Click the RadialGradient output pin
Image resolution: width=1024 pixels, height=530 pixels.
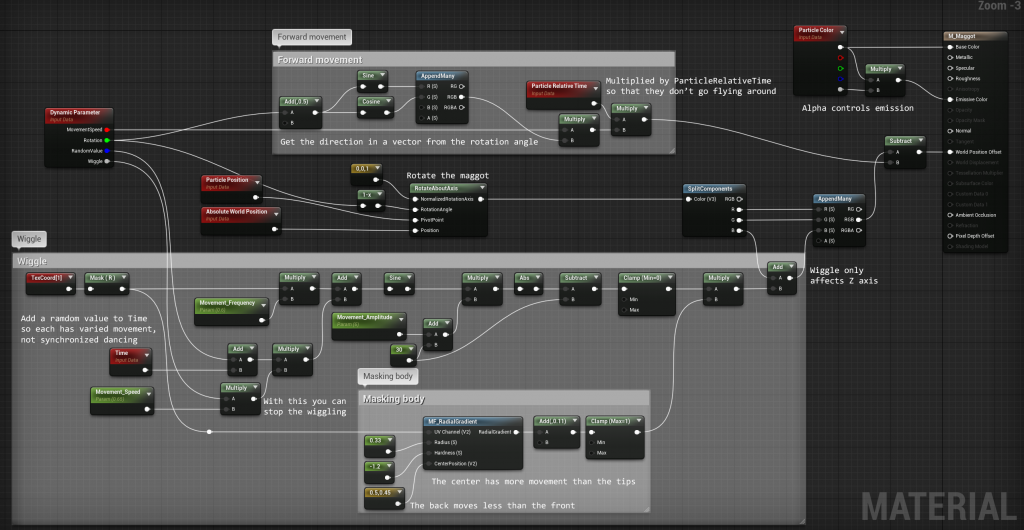click(516, 432)
